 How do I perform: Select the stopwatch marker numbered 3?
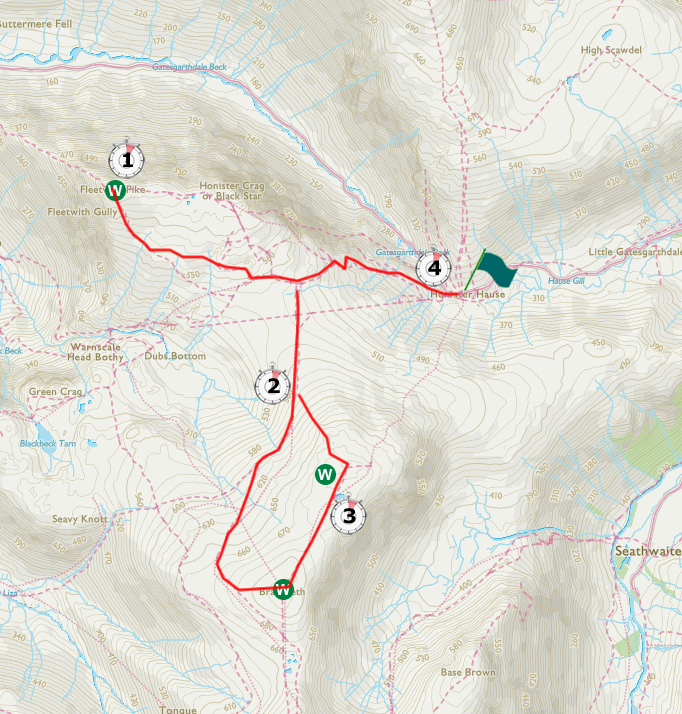(348, 515)
